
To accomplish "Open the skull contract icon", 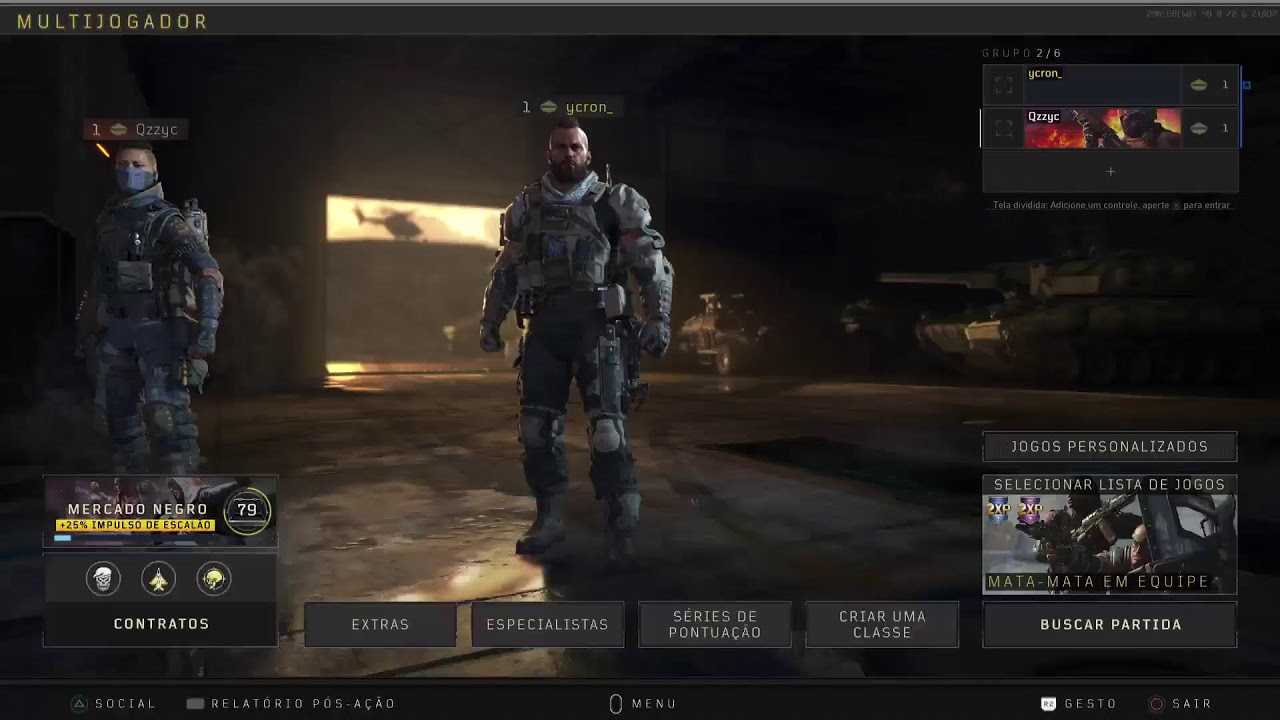I will 103,578.
